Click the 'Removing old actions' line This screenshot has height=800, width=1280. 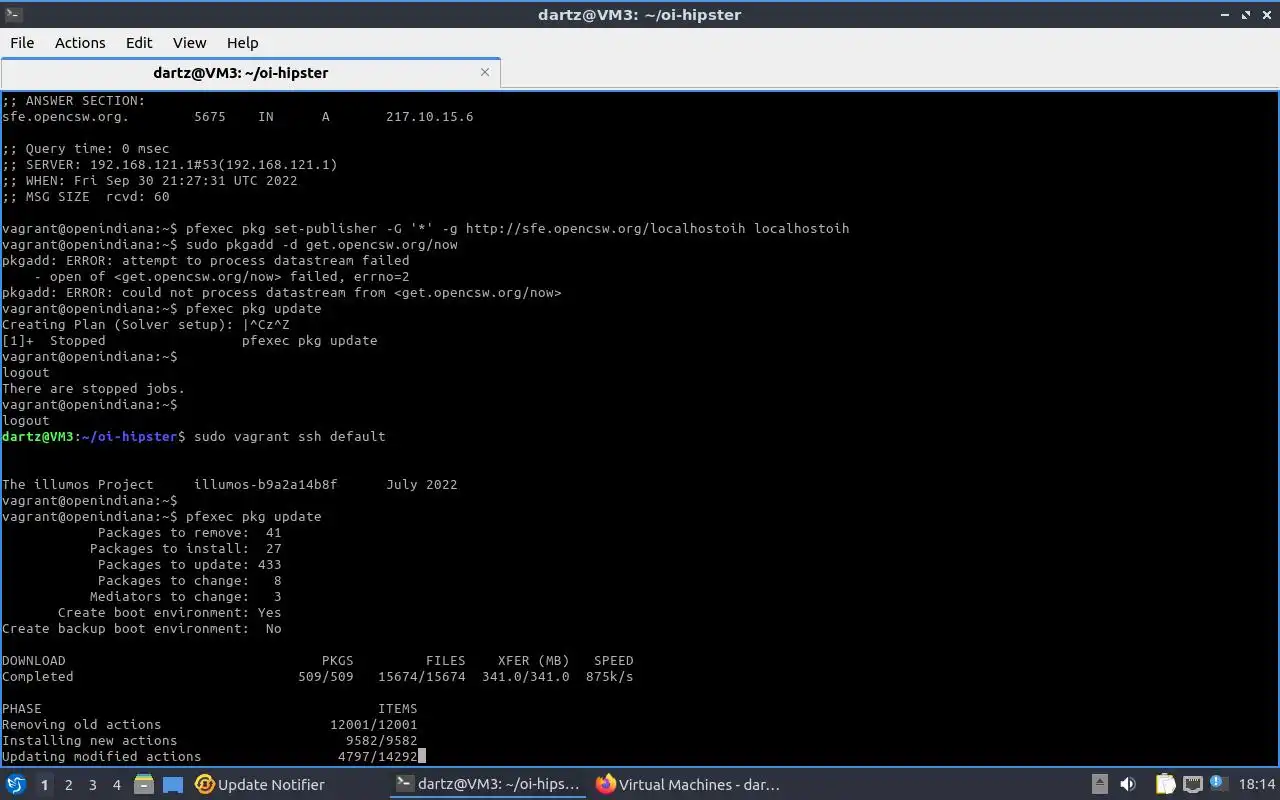210,725
